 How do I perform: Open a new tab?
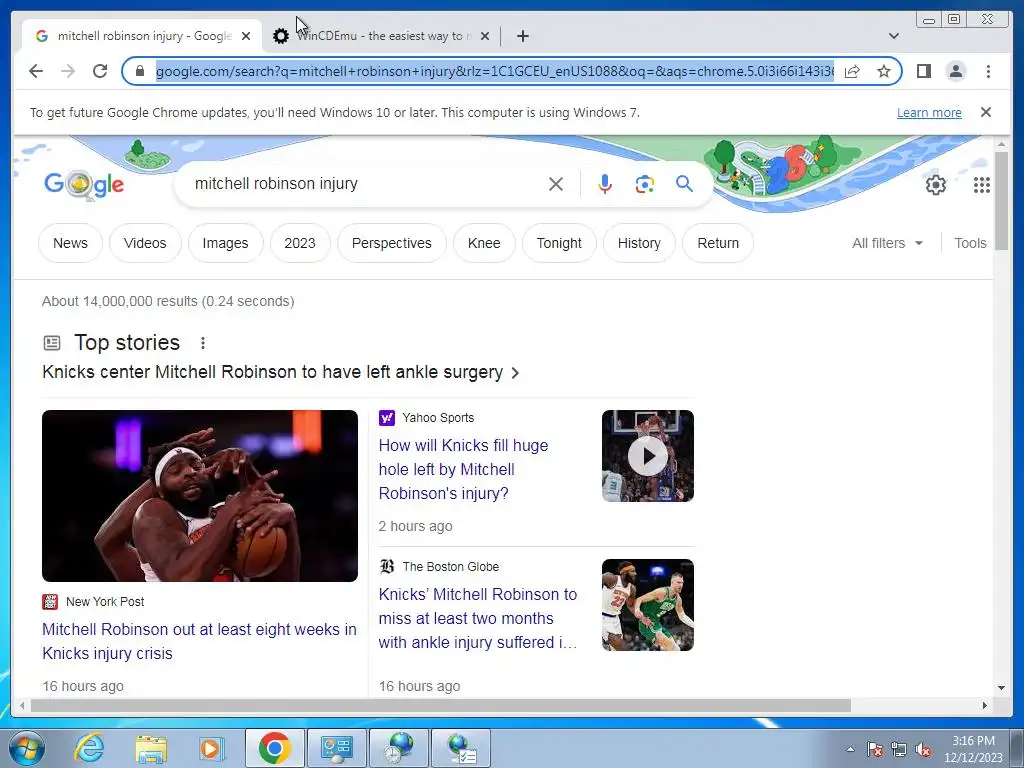522,36
